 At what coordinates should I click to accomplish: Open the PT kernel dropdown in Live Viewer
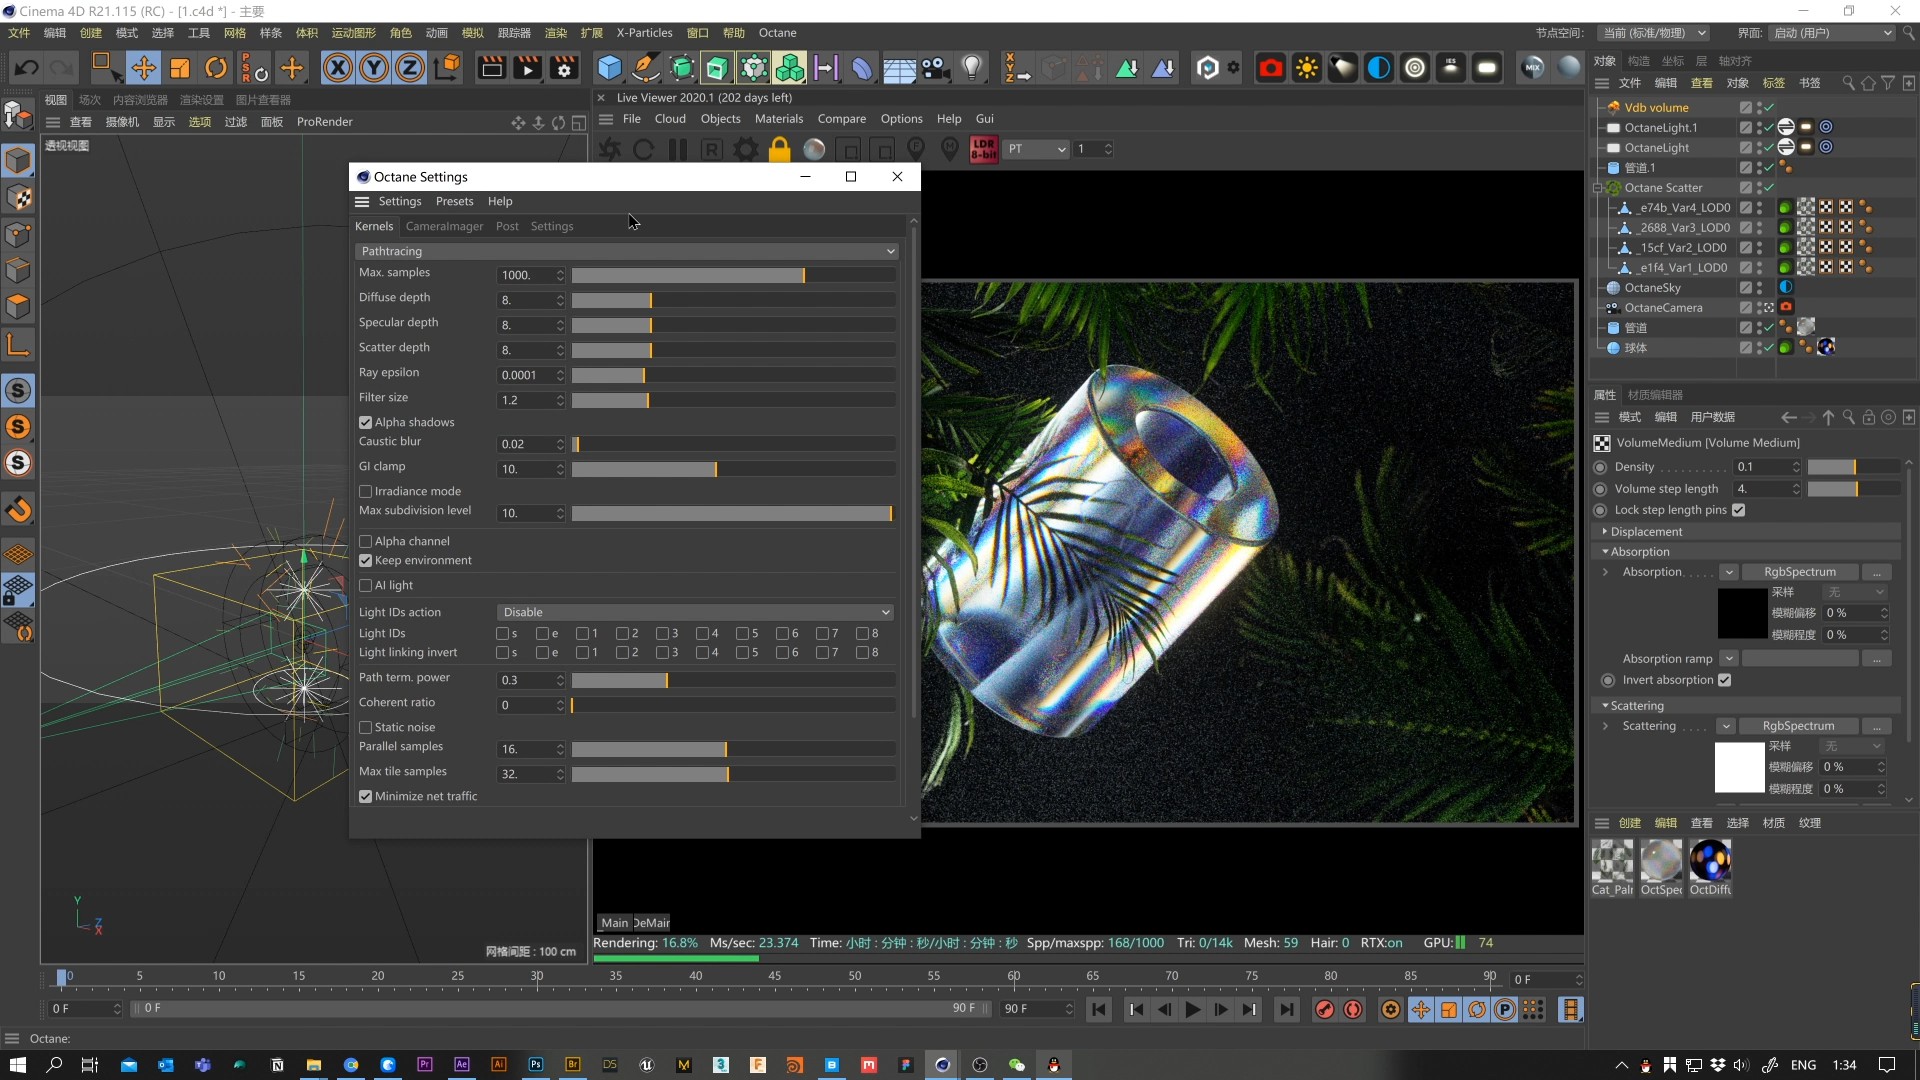point(1037,149)
